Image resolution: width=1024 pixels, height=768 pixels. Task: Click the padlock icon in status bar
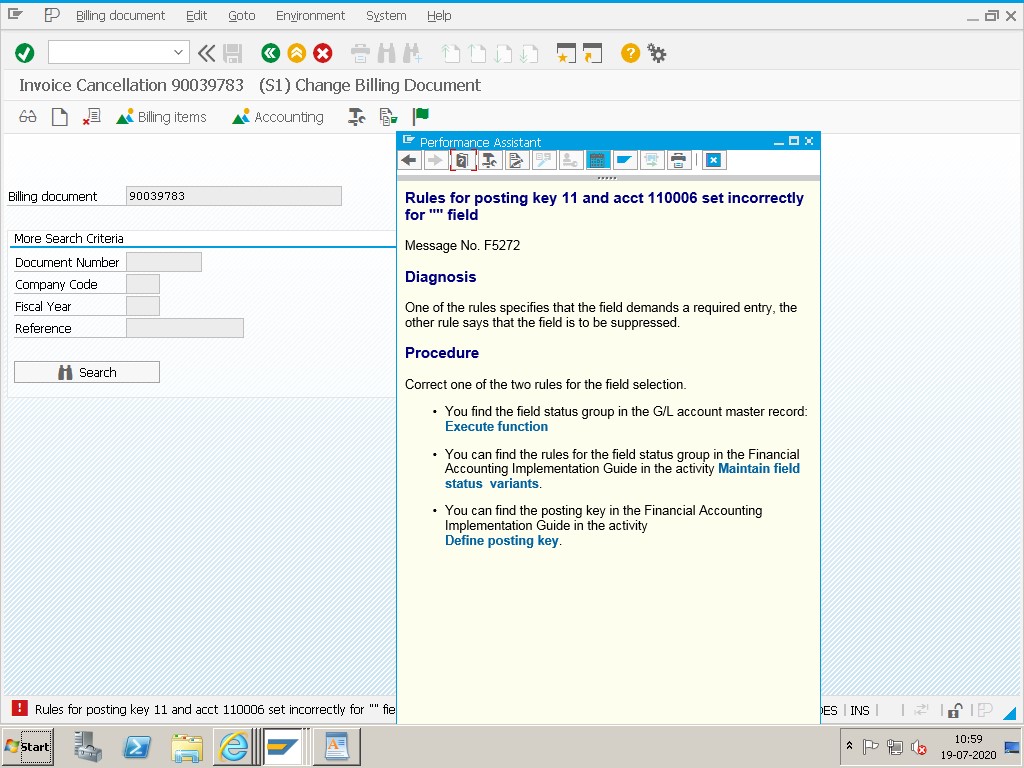955,711
